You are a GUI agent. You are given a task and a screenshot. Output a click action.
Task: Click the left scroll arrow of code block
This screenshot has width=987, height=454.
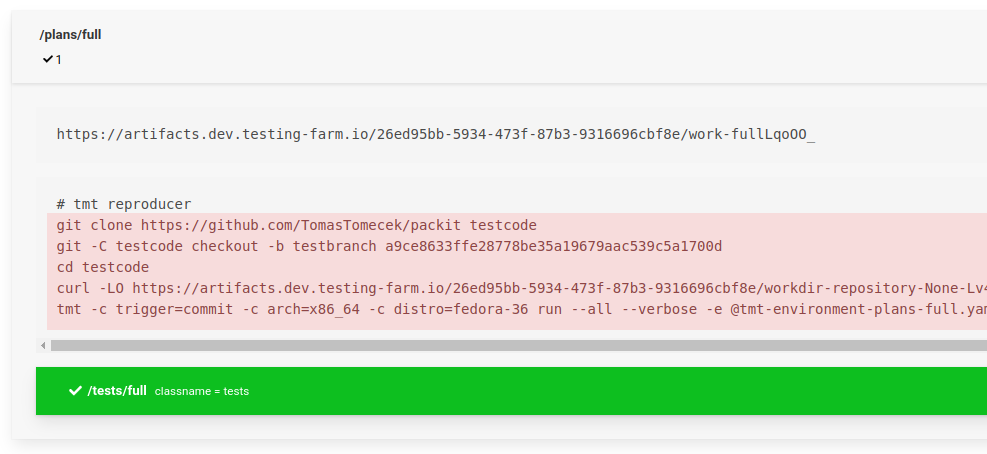[x=43, y=345]
